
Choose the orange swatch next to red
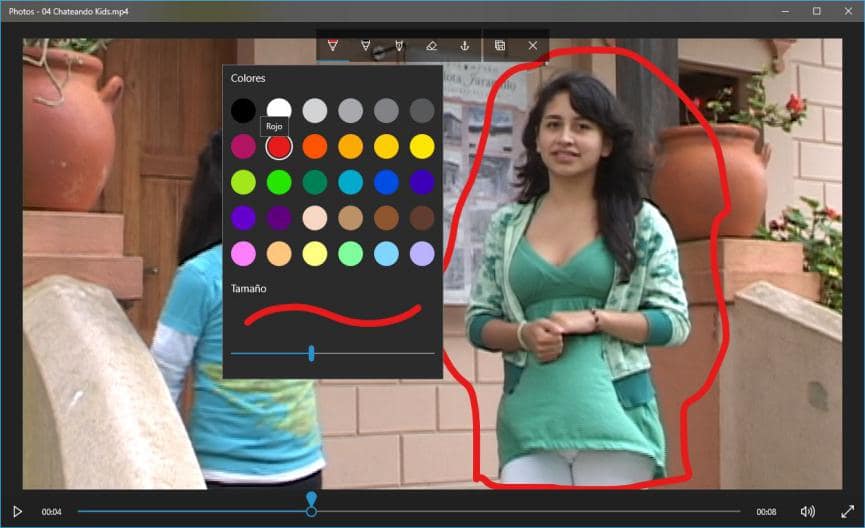[x=315, y=146]
